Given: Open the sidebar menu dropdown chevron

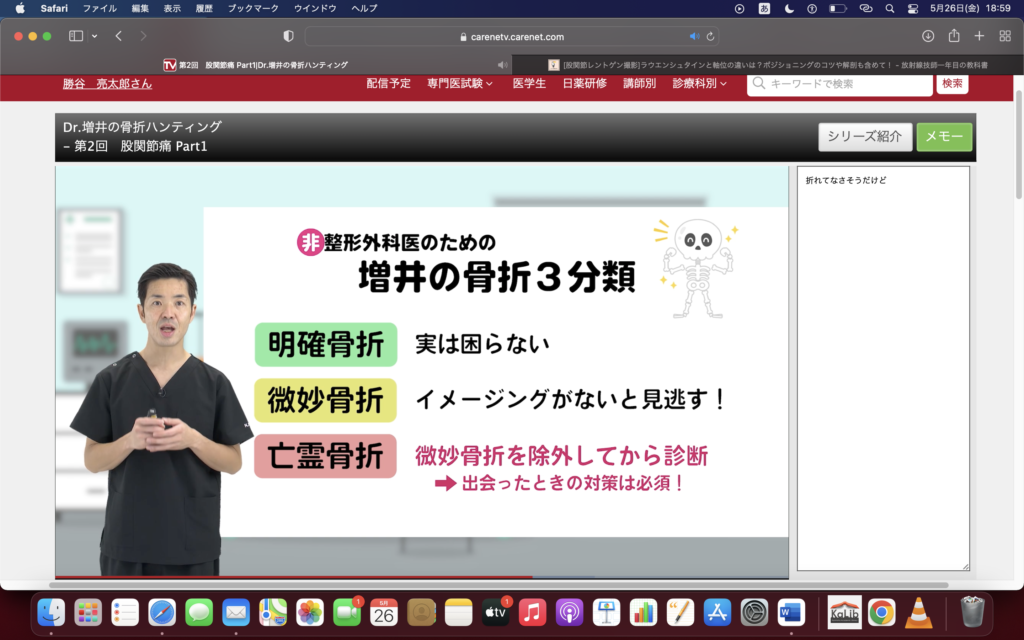Looking at the screenshot, I should [95, 36].
